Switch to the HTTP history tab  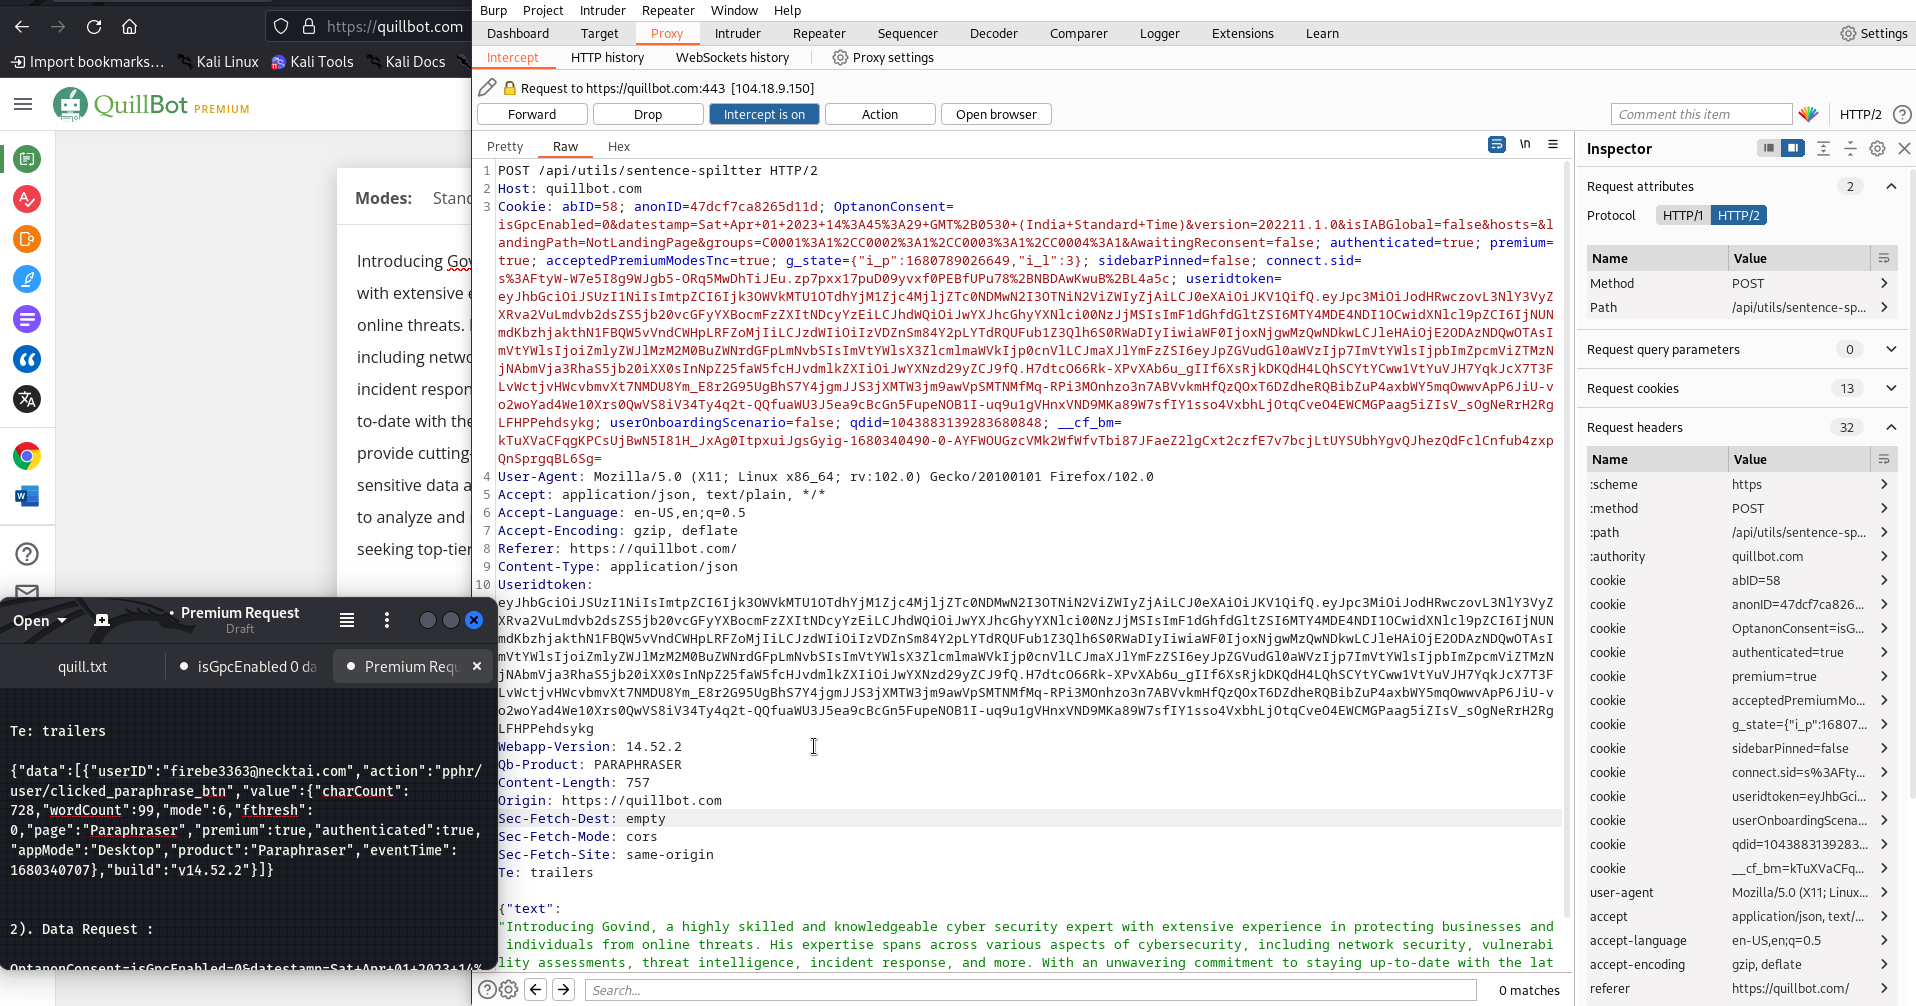coord(607,57)
